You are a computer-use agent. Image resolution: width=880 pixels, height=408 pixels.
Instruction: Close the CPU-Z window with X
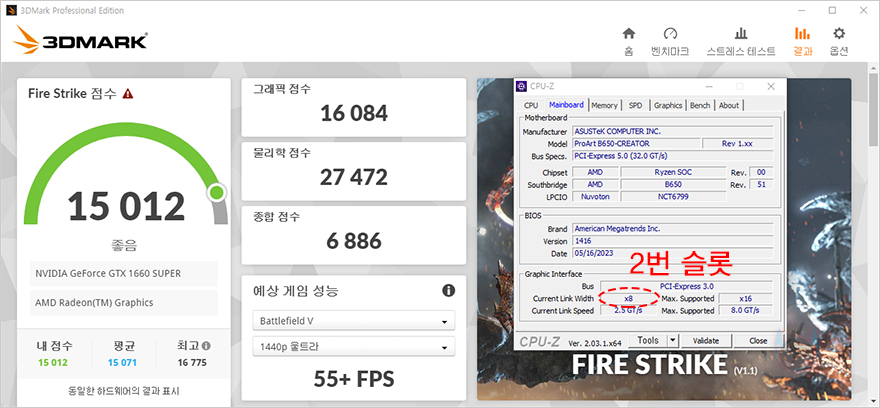pyautogui.click(x=771, y=86)
